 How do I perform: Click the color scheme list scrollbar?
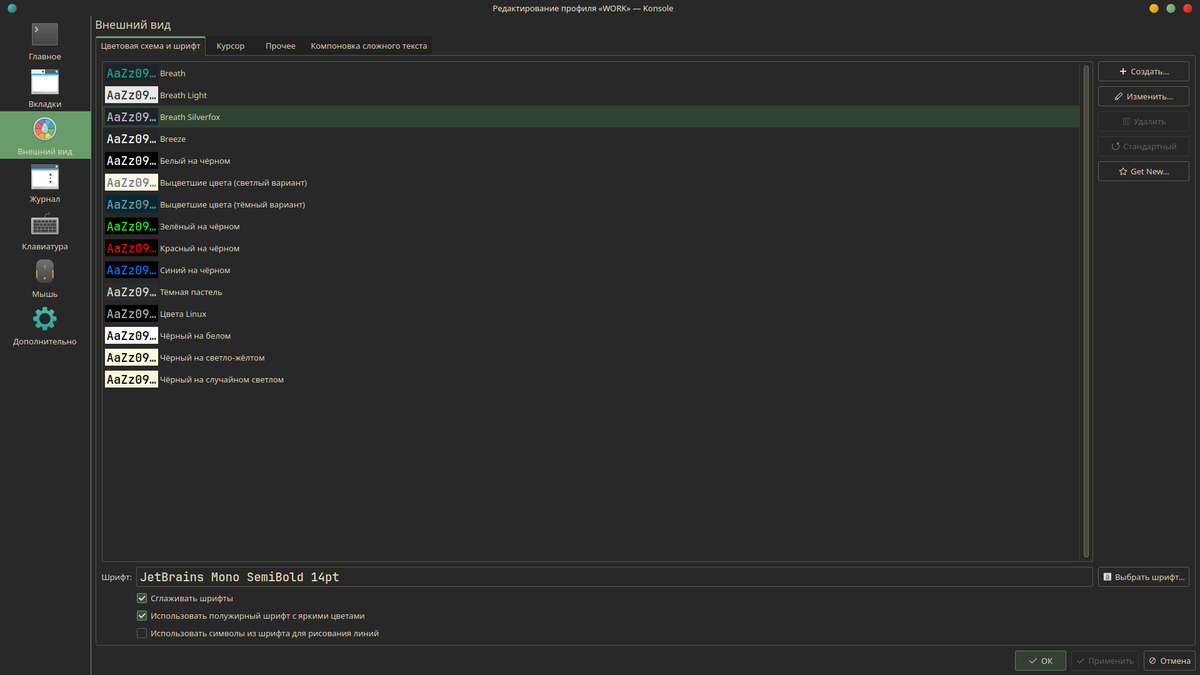[1086, 311]
